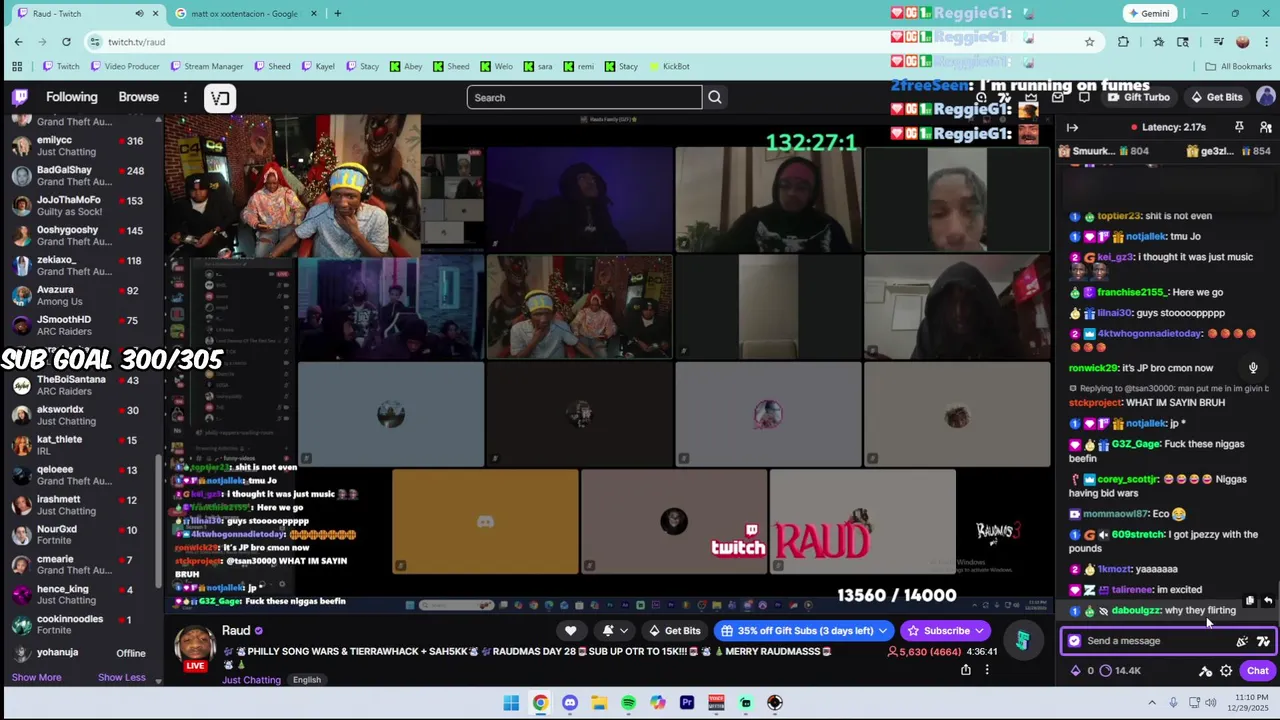Open the community users-in-chat icon
Image resolution: width=1280 pixels, height=720 pixels.
click(x=1266, y=127)
